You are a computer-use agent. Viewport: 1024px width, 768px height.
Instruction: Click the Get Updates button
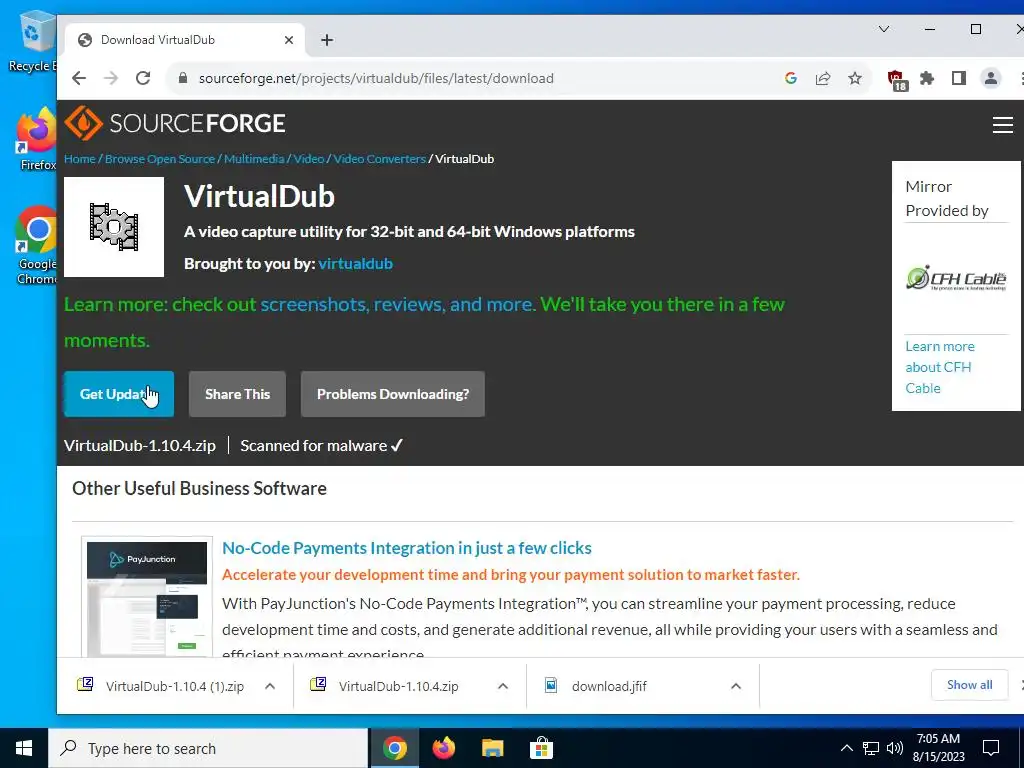tap(119, 394)
